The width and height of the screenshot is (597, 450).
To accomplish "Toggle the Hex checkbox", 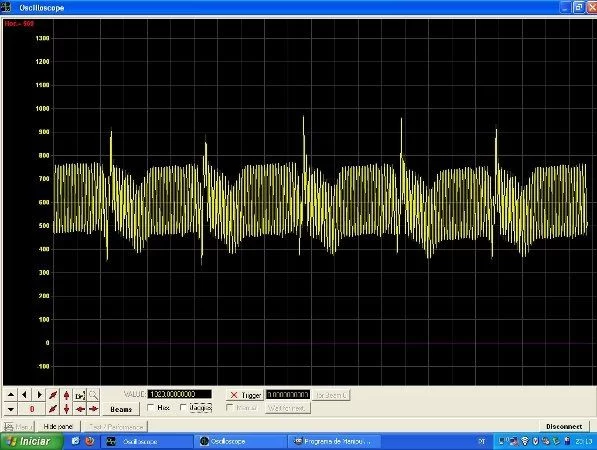I will point(151,408).
